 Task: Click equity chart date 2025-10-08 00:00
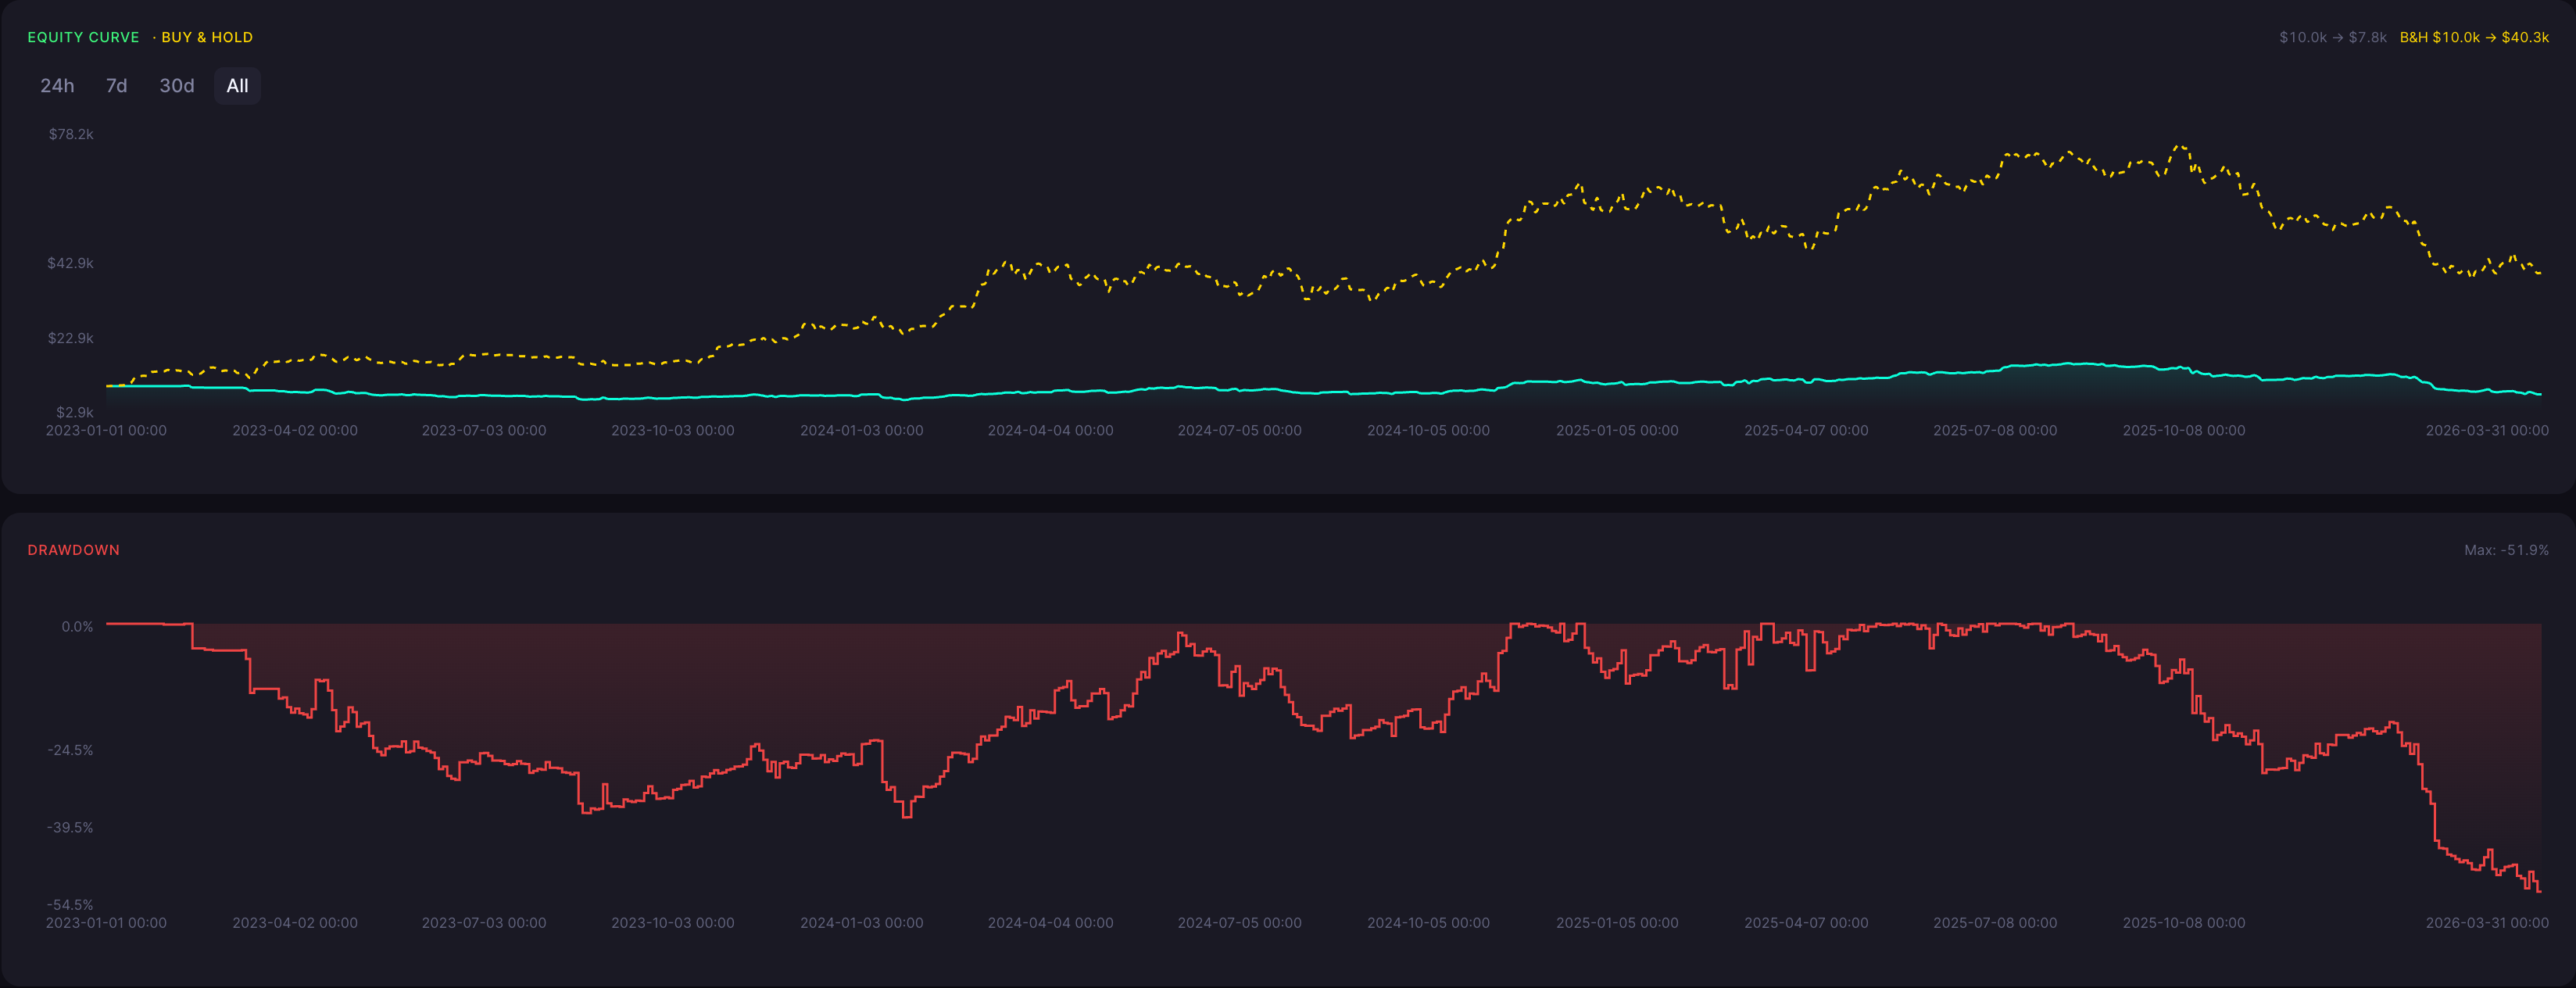coord(2184,430)
